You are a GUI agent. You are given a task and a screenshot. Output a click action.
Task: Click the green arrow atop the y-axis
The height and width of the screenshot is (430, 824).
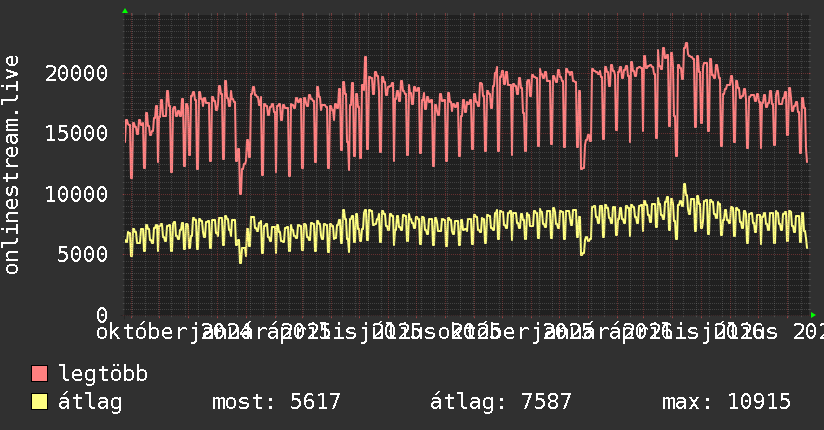tap(125, 11)
